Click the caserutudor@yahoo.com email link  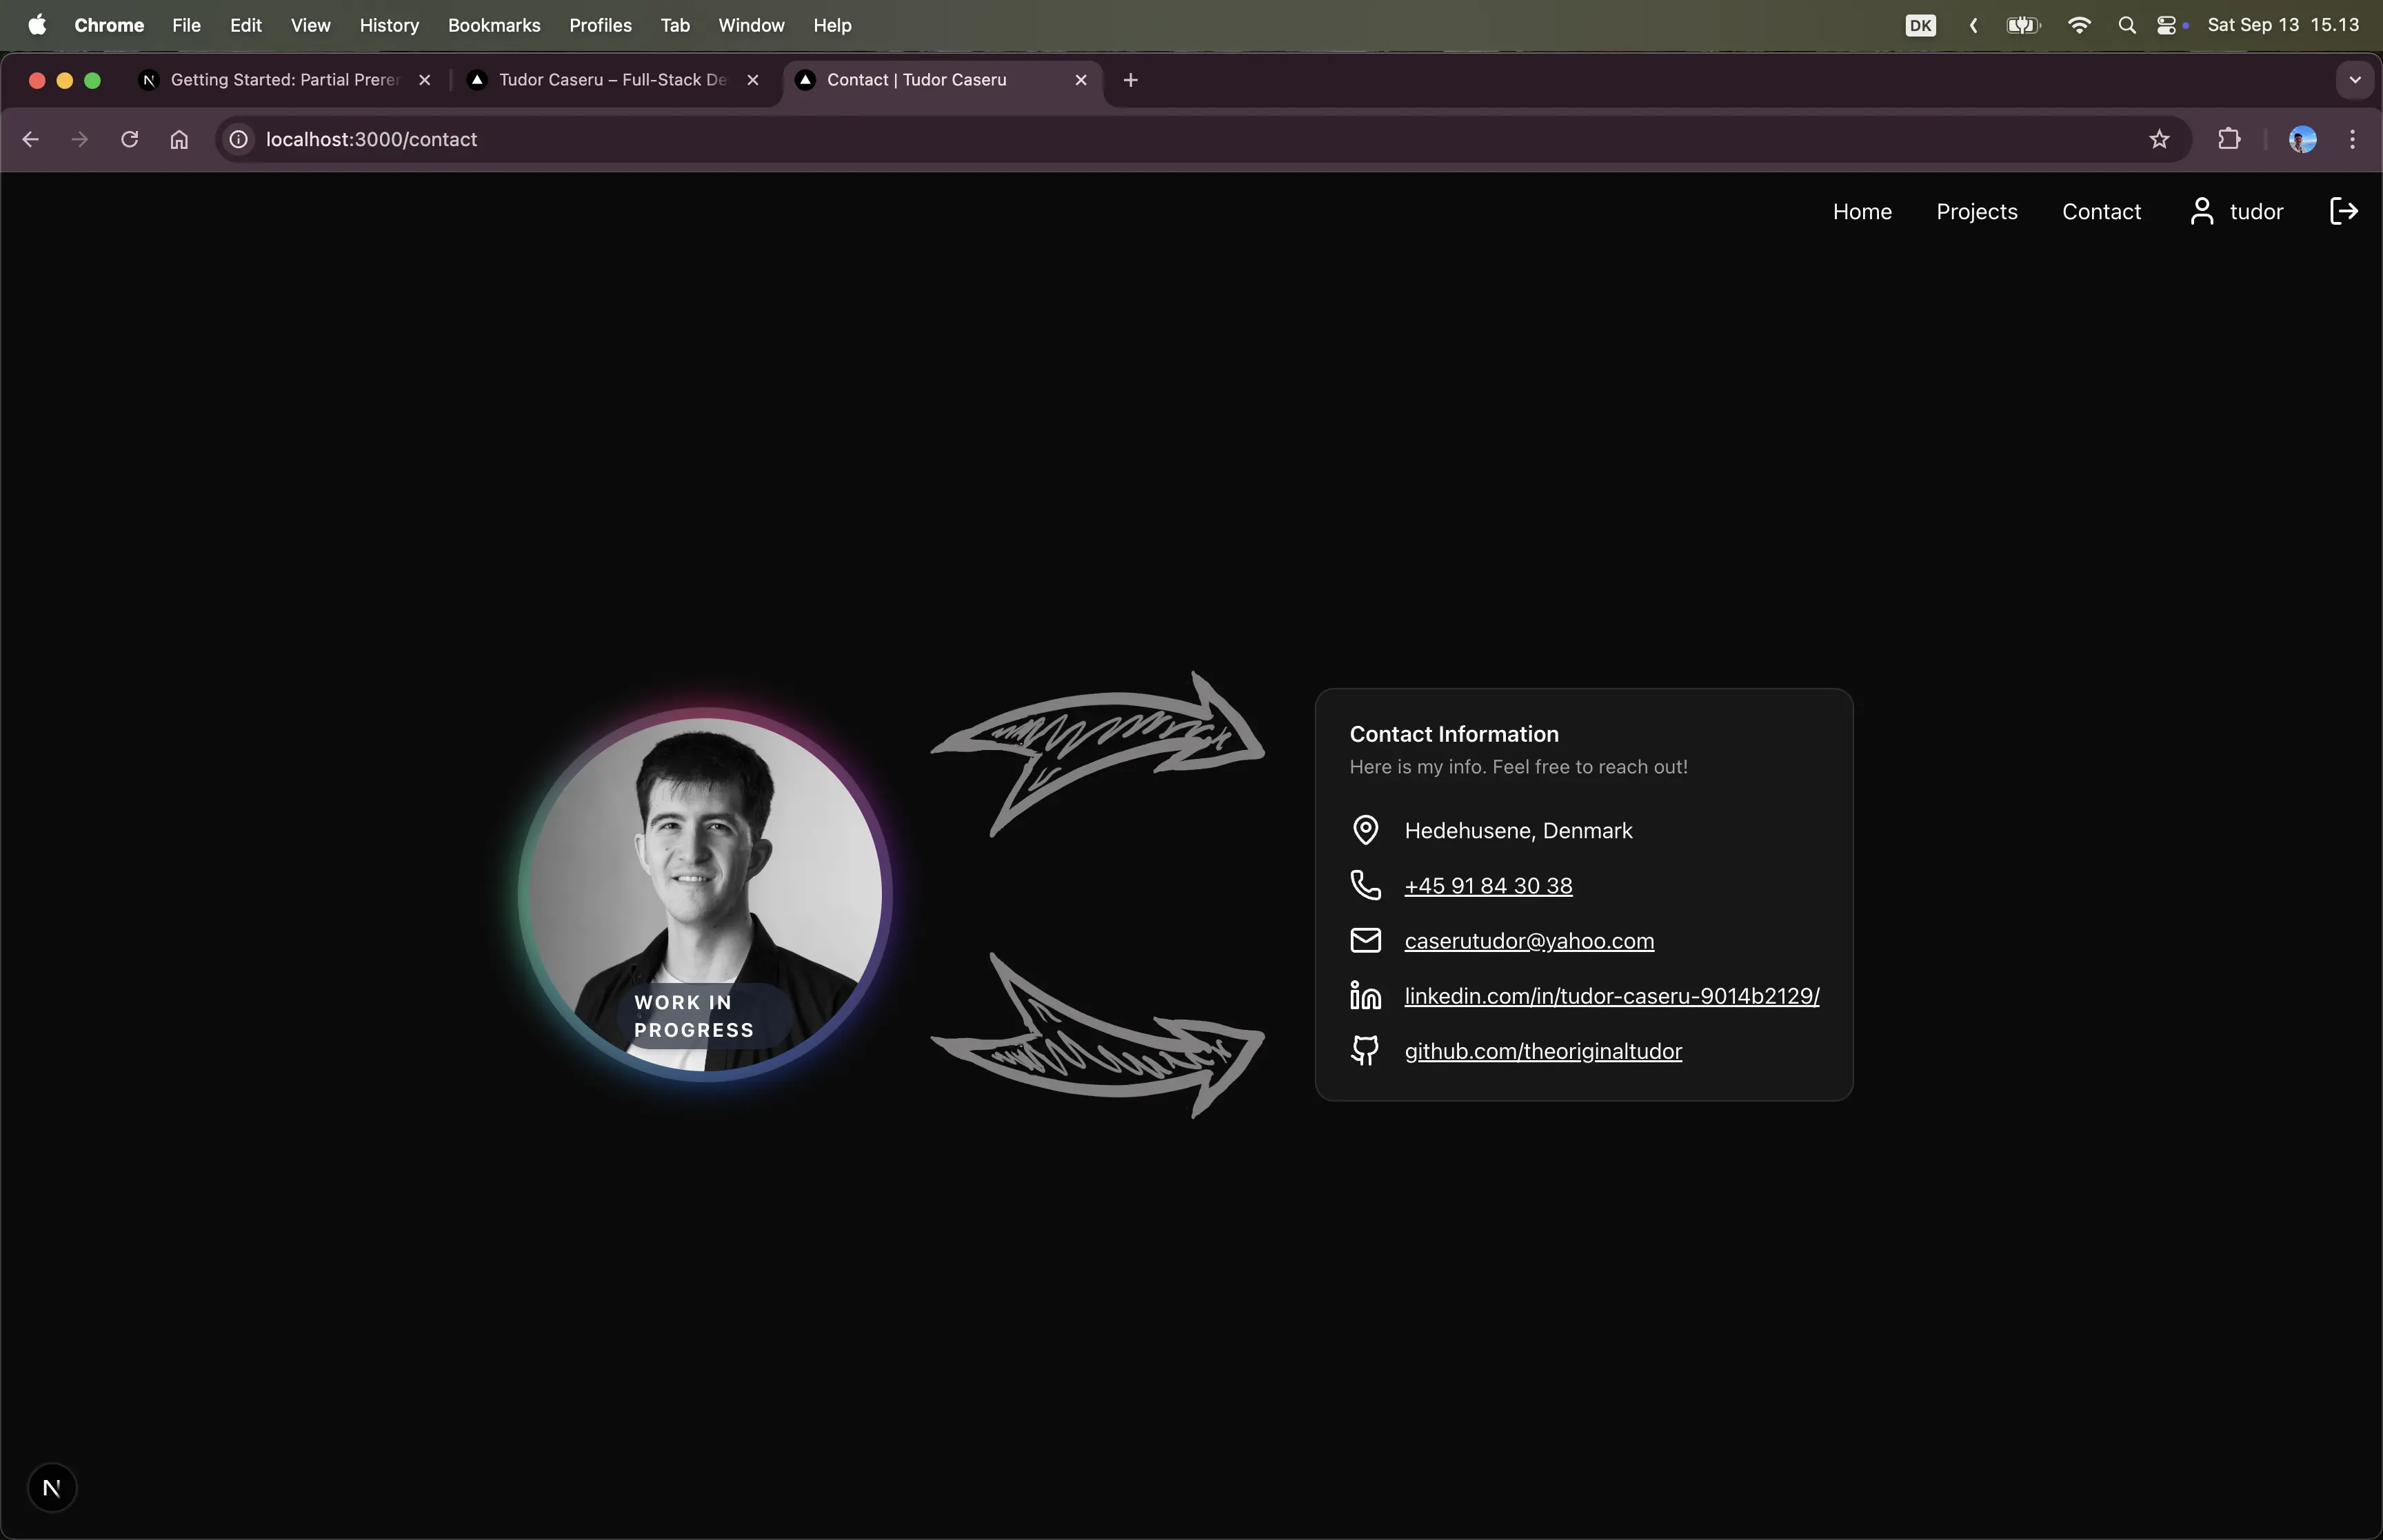pyautogui.click(x=1528, y=941)
